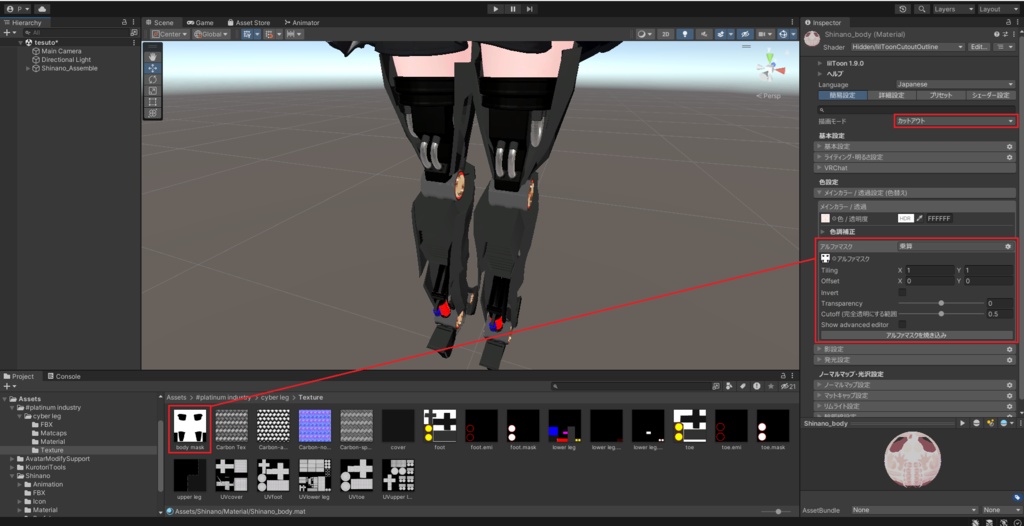Select the Move tool in Scene
1024x526 pixels.
[x=153, y=69]
